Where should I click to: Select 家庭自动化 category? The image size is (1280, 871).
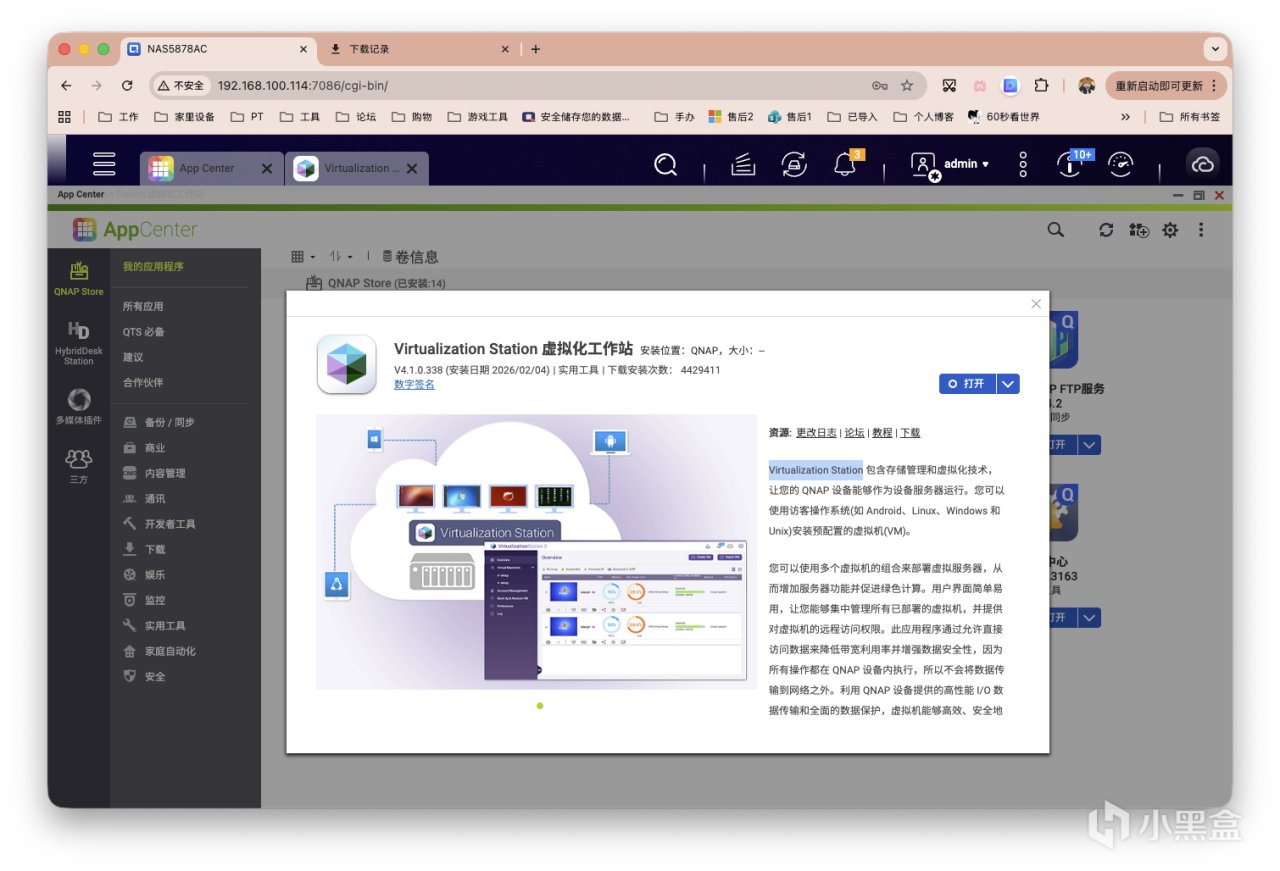pos(159,651)
